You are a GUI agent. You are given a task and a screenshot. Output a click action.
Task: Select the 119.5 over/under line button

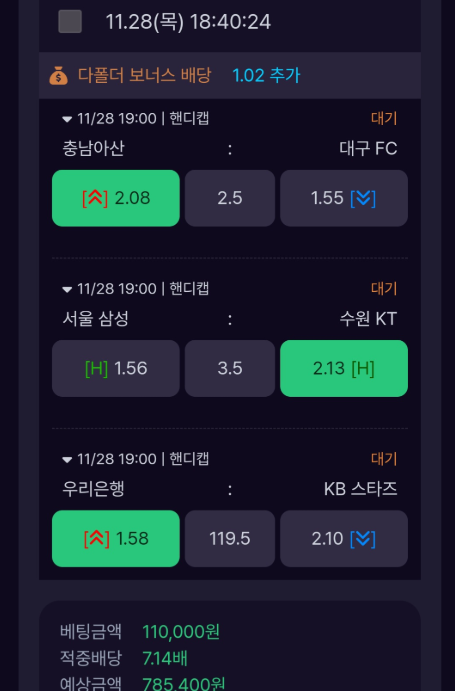230,539
